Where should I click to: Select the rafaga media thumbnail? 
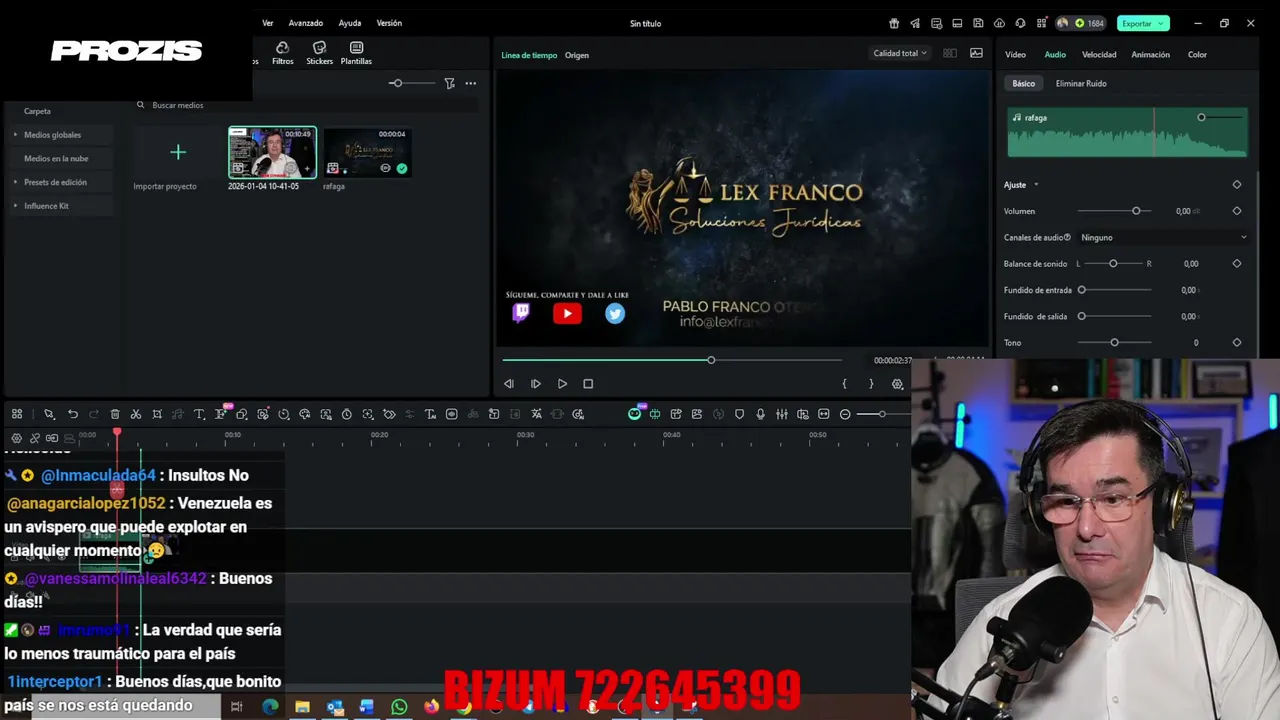(366, 152)
